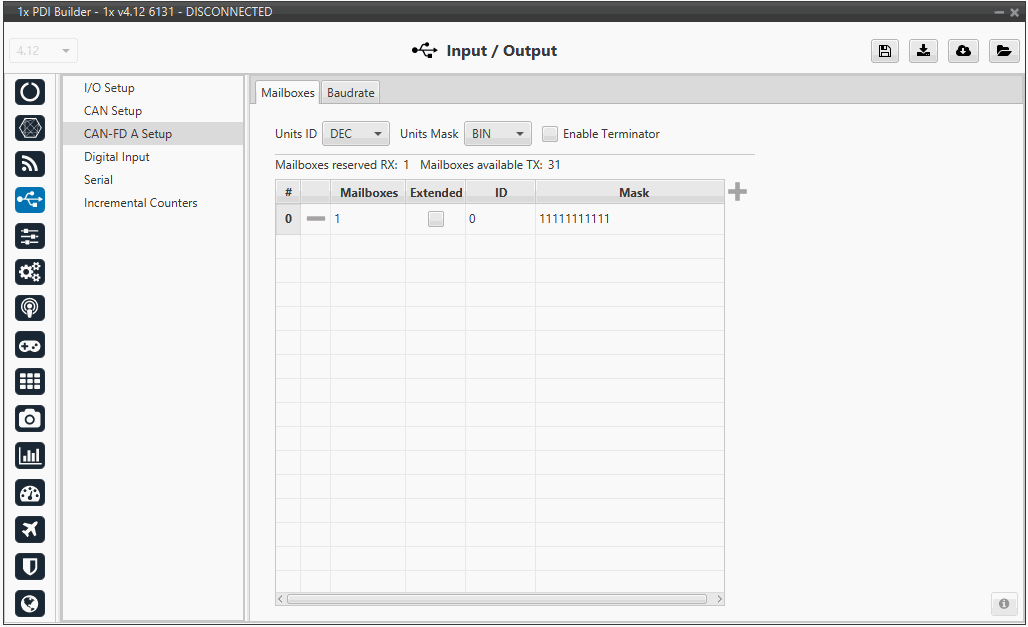Click the 'Mailboxes available TX: 31' text
The height and width of the screenshot is (627, 1028).
point(490,165)
